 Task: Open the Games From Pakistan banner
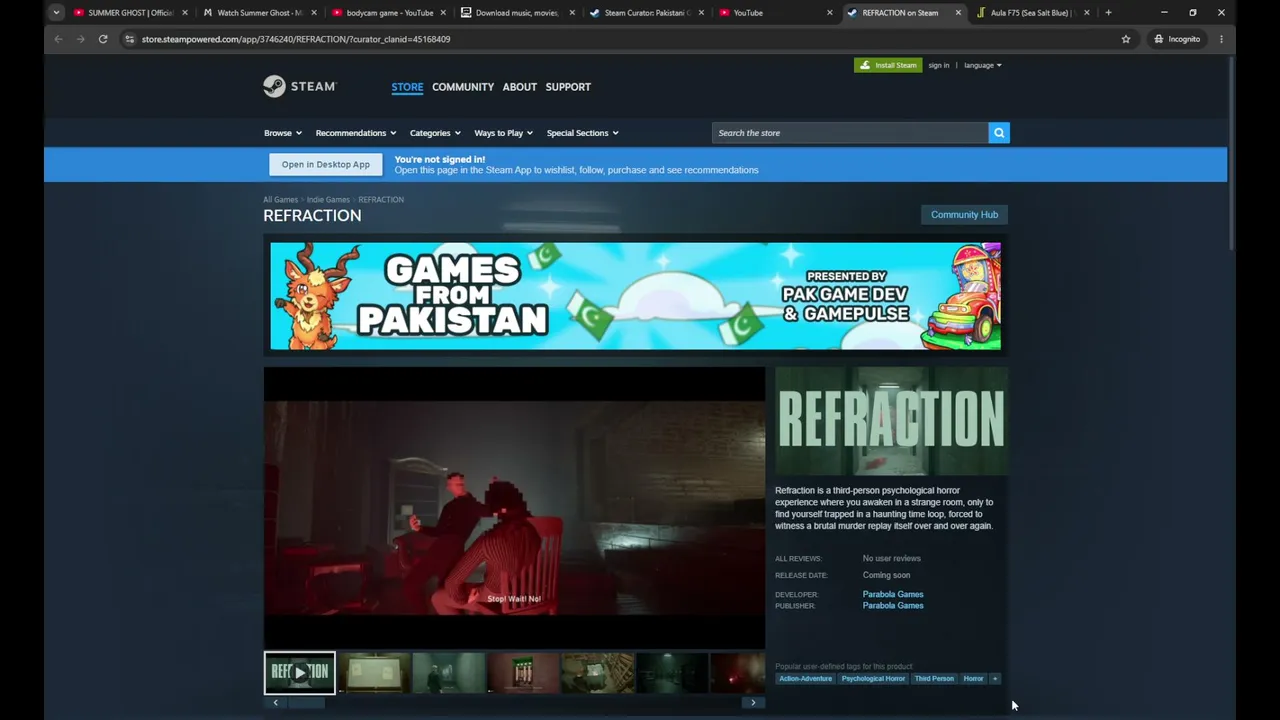point(635,296)
